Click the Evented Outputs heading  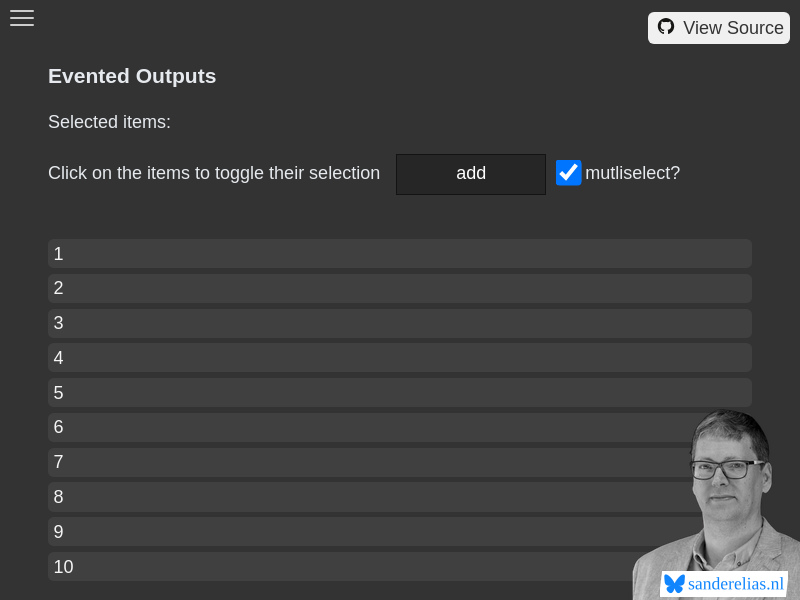(x=131, y=75)
